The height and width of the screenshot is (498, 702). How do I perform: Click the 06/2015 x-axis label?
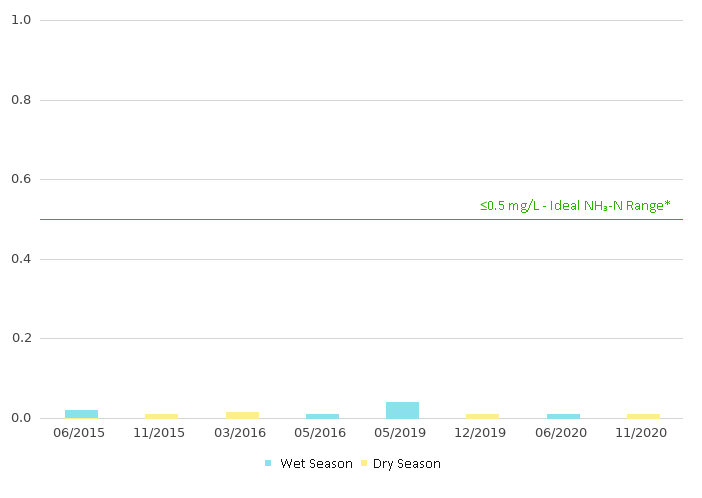click(x=81, y=433)
